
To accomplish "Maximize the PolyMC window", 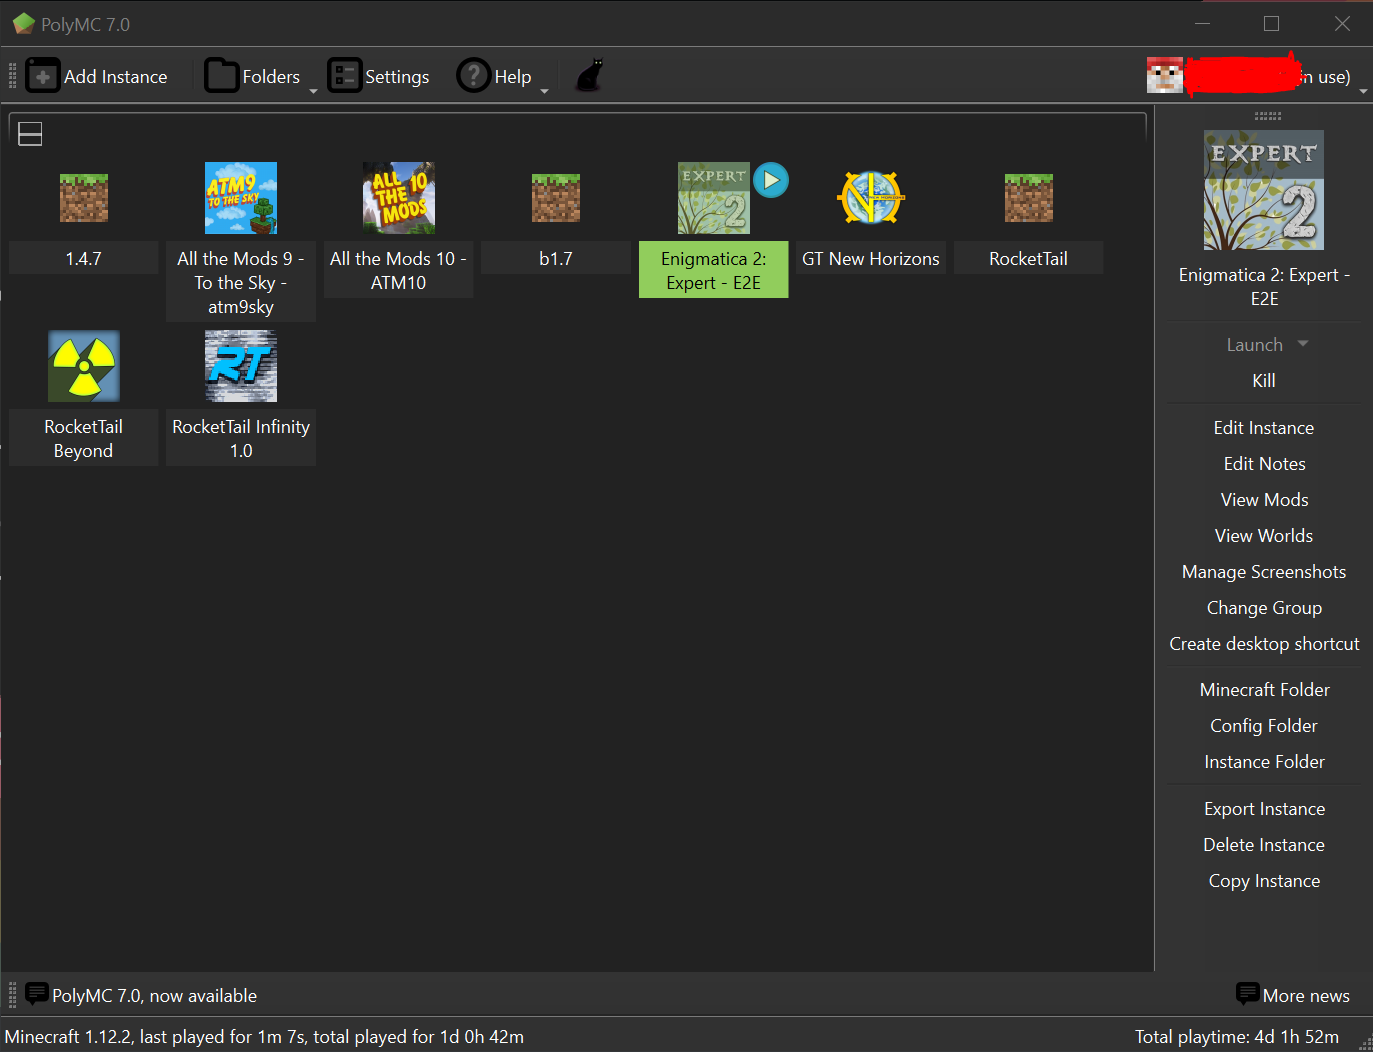I will [x=1272, y=23].
